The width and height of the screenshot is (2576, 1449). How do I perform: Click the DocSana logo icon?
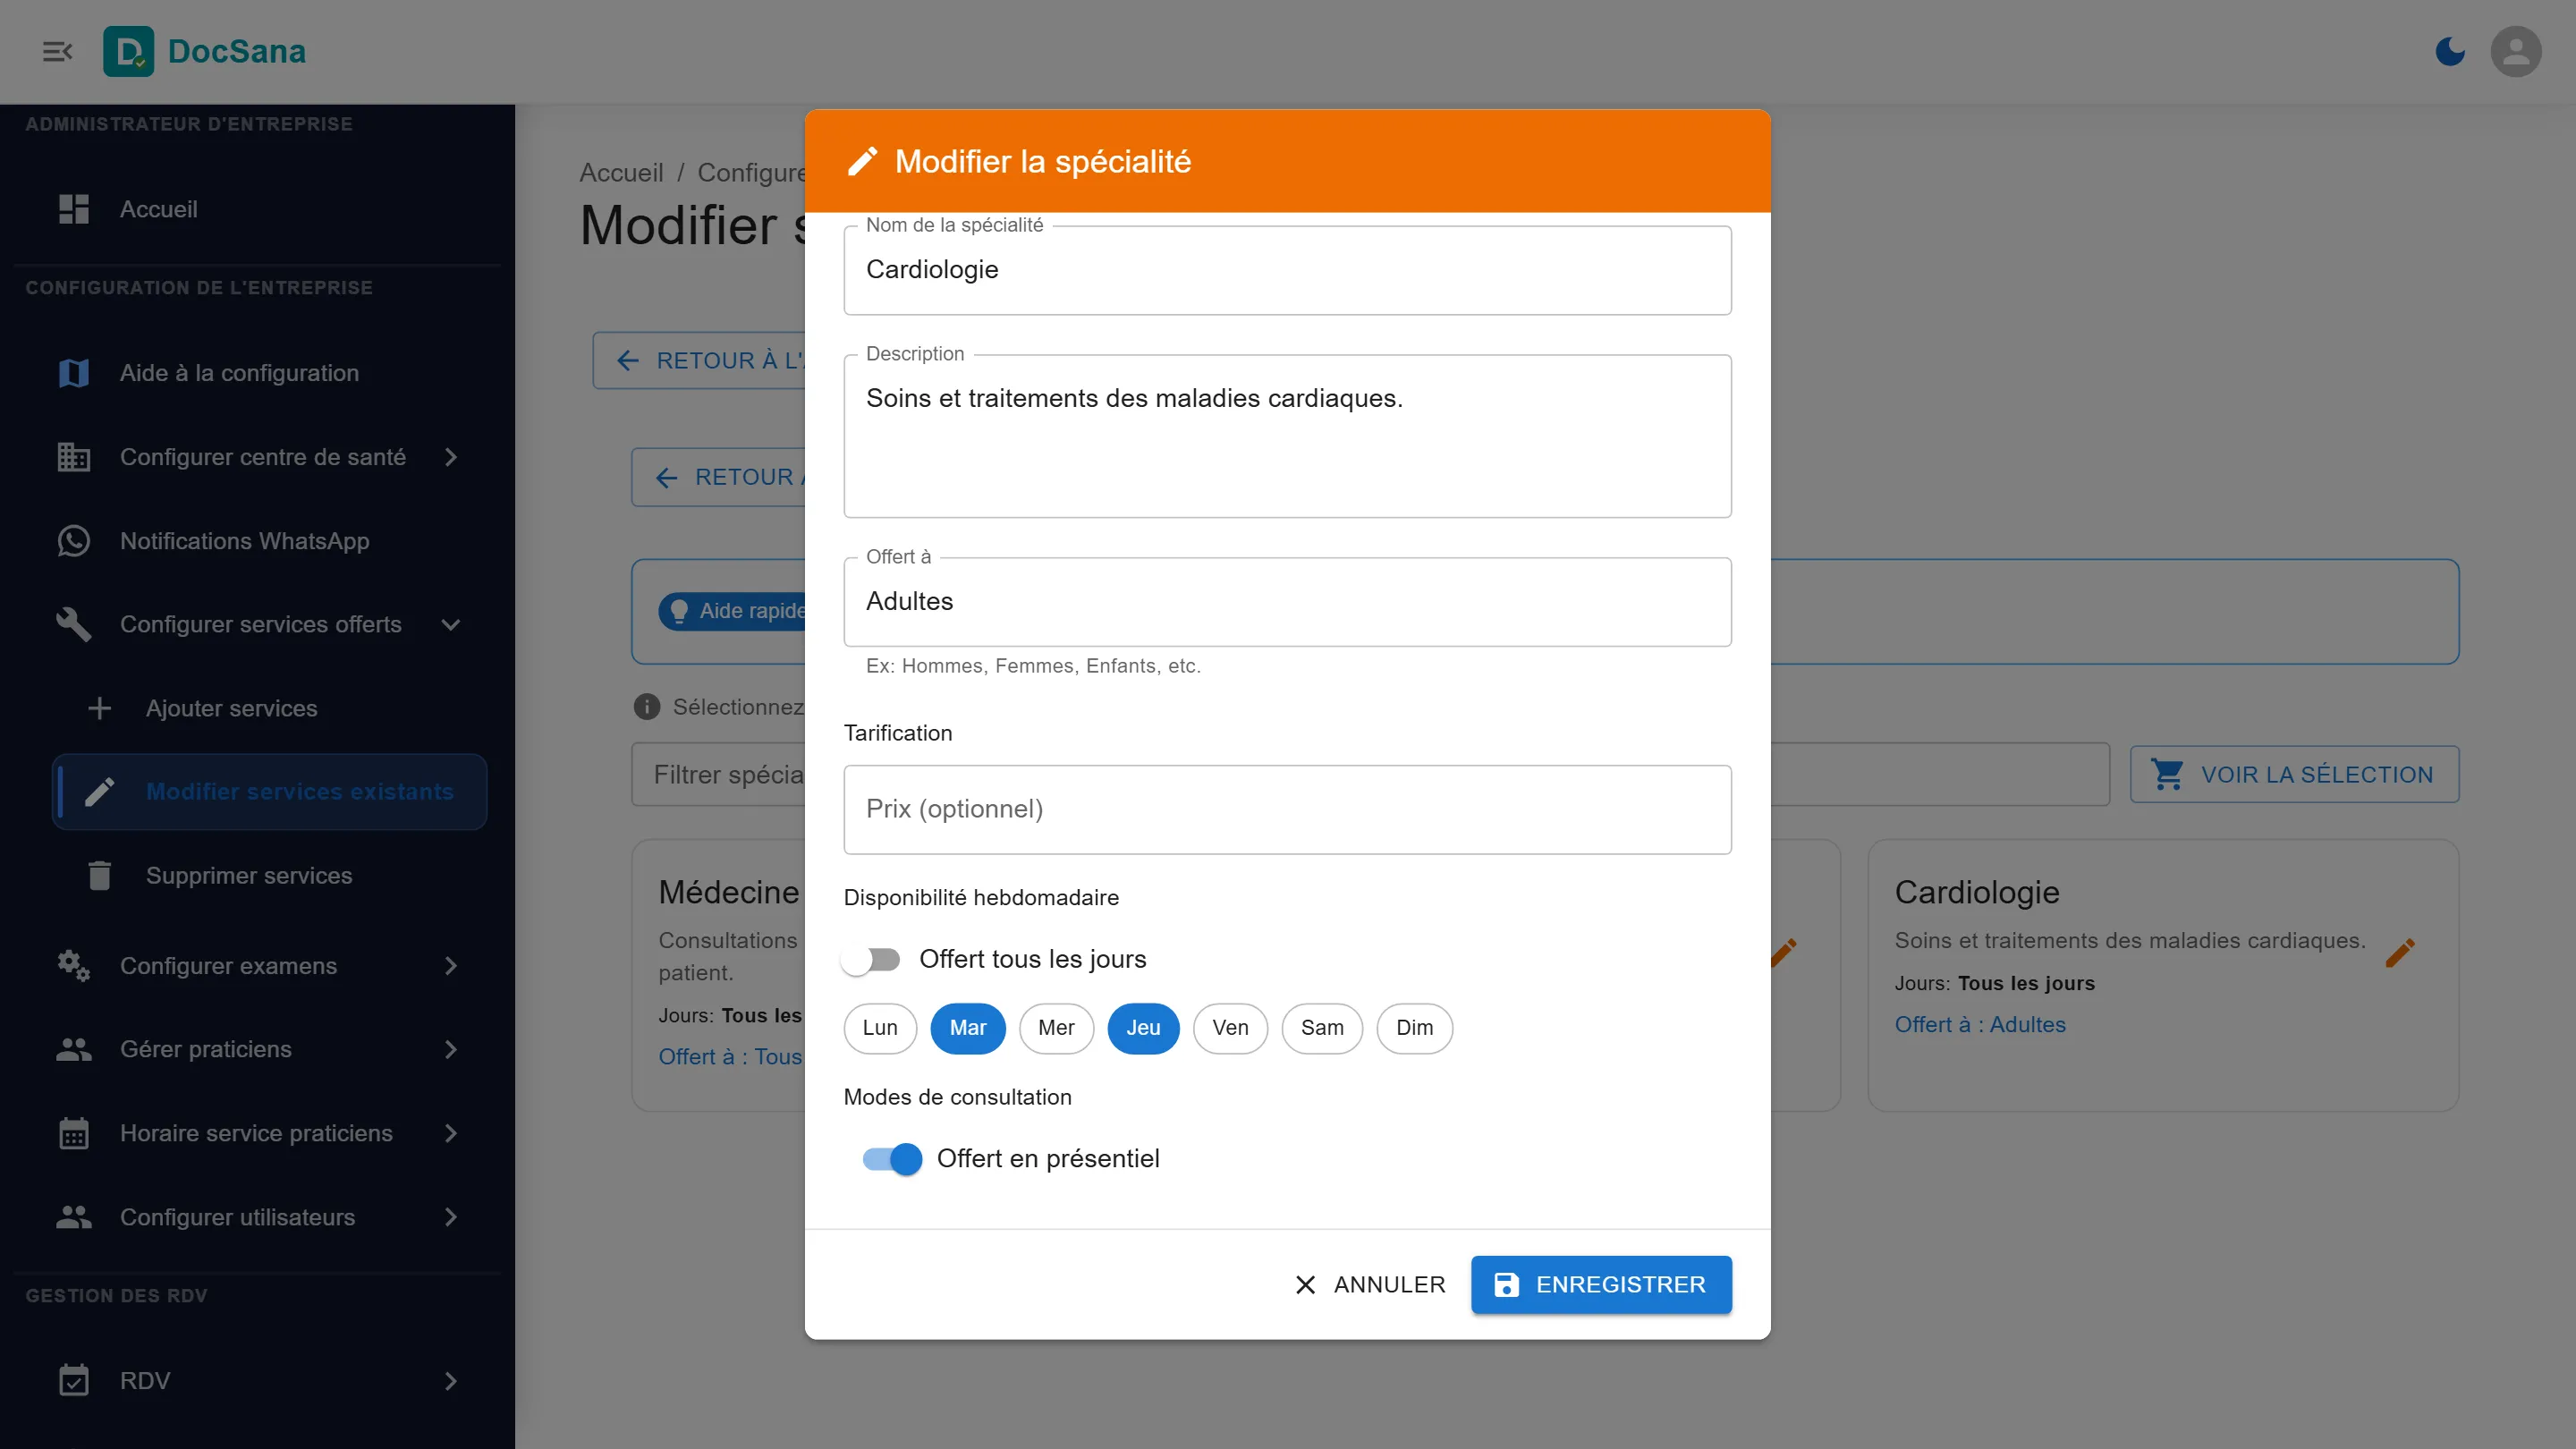tap(128, 51)
